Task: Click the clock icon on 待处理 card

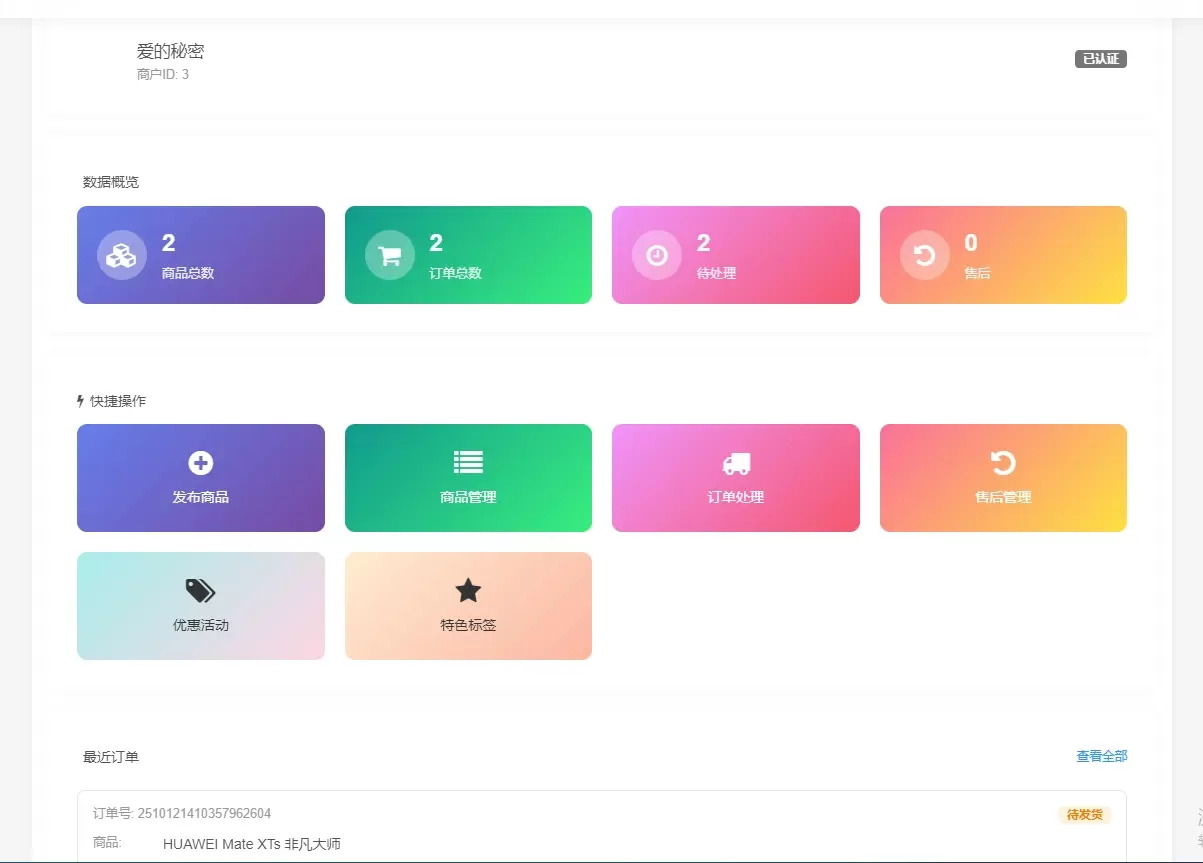Action: tap(657, 255)
